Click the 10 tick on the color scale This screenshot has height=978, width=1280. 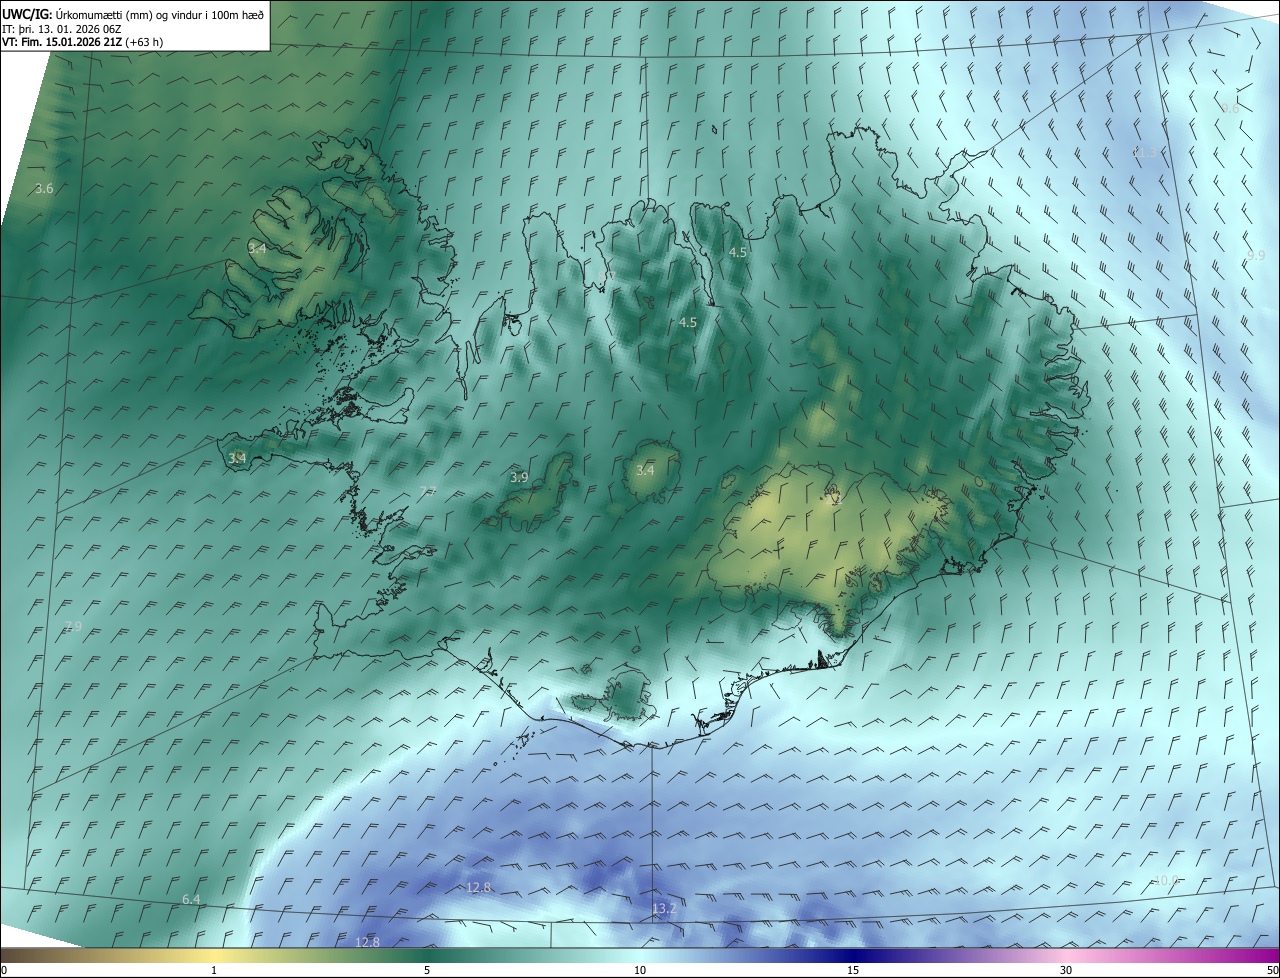point(640,971)
